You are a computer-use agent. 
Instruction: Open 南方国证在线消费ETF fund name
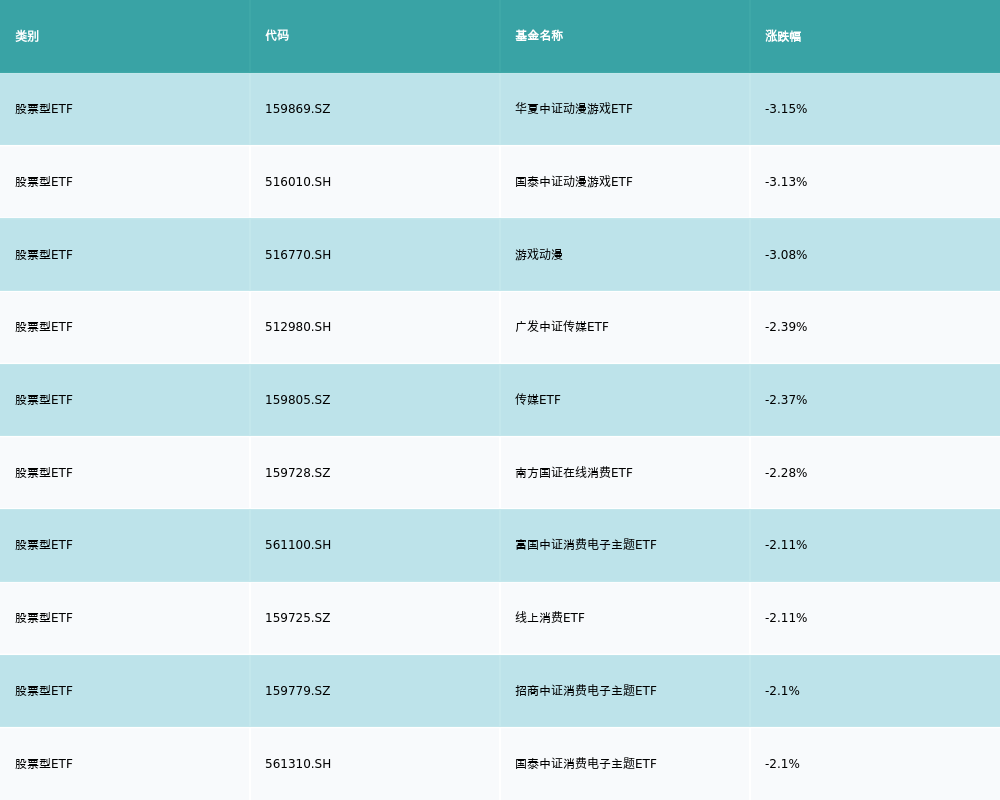573,473
